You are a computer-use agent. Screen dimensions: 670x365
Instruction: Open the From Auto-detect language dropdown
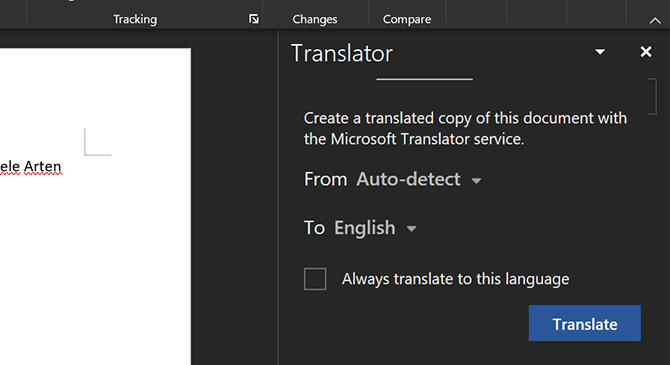click(x=419, y=180)
